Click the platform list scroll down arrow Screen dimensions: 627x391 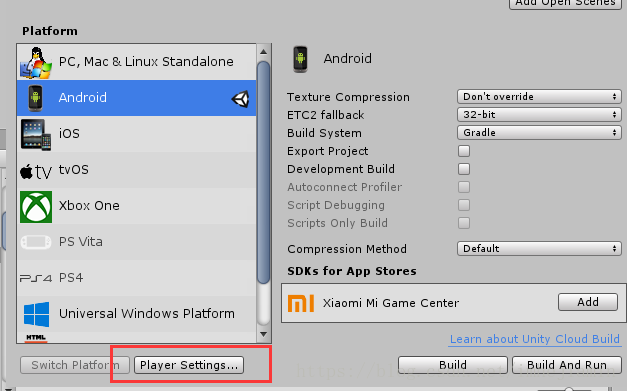pyautogui.click(x=264, y=334)
